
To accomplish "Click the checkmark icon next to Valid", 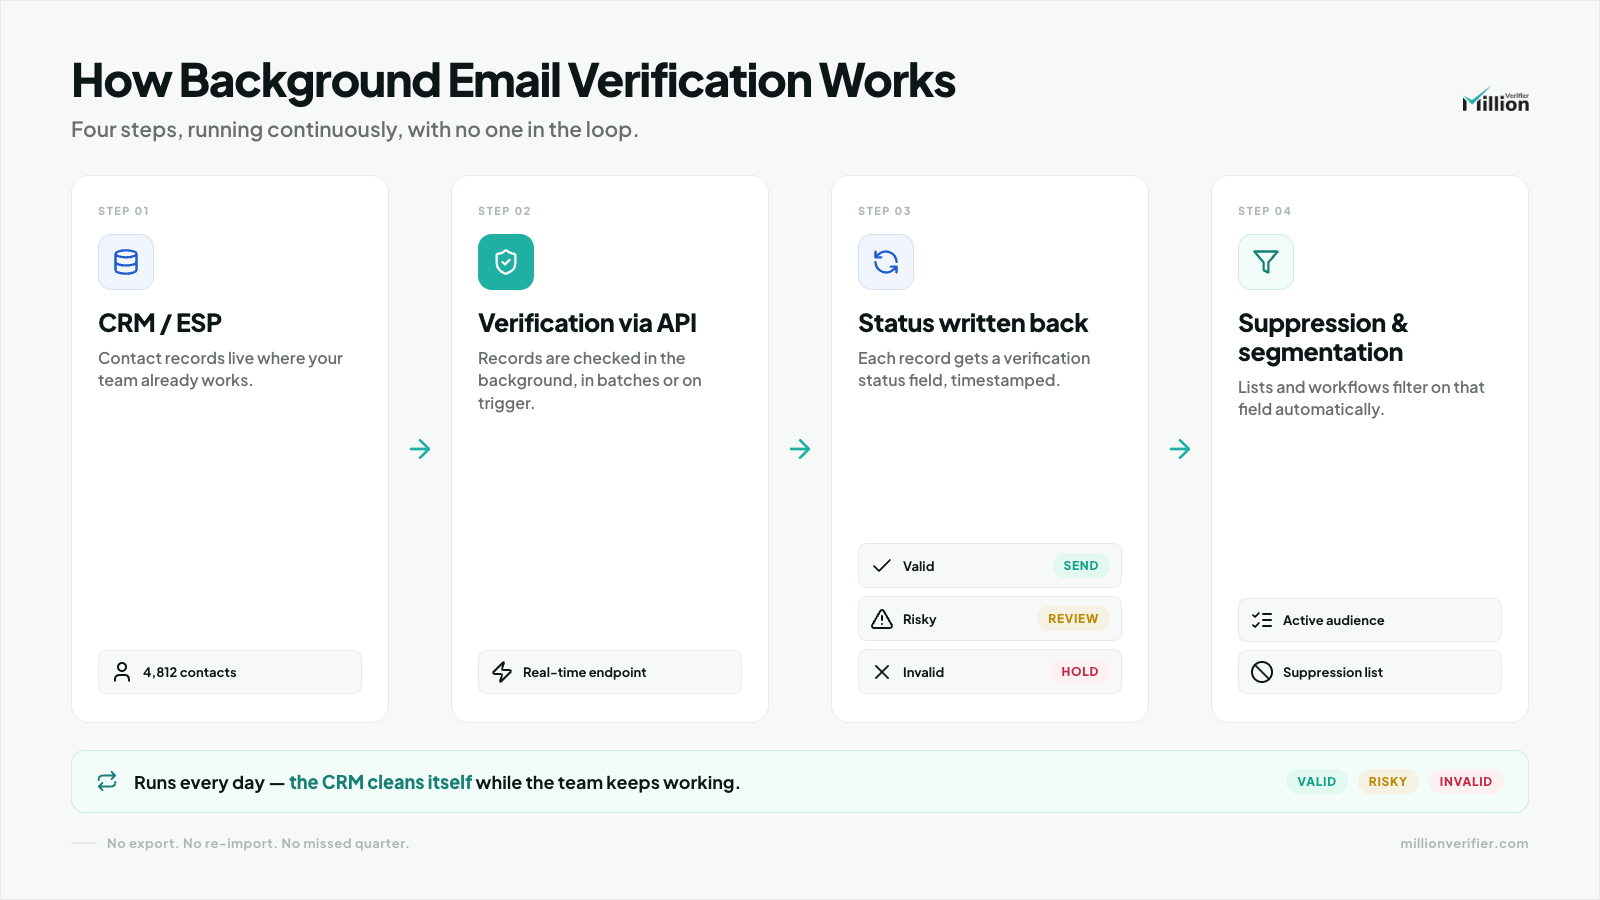I will 882,566.
